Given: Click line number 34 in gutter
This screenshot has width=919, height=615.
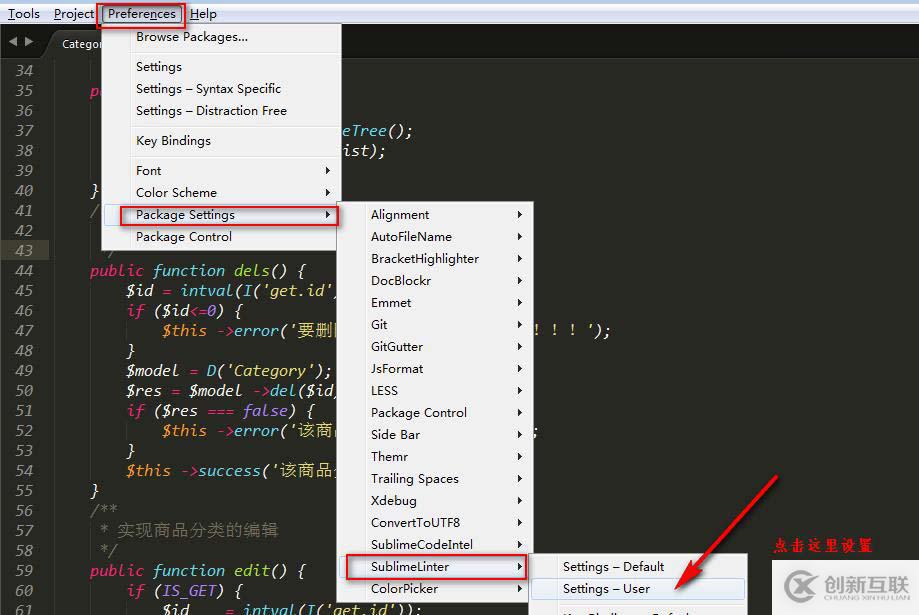Looking at the screenshot, I should 24,70.
